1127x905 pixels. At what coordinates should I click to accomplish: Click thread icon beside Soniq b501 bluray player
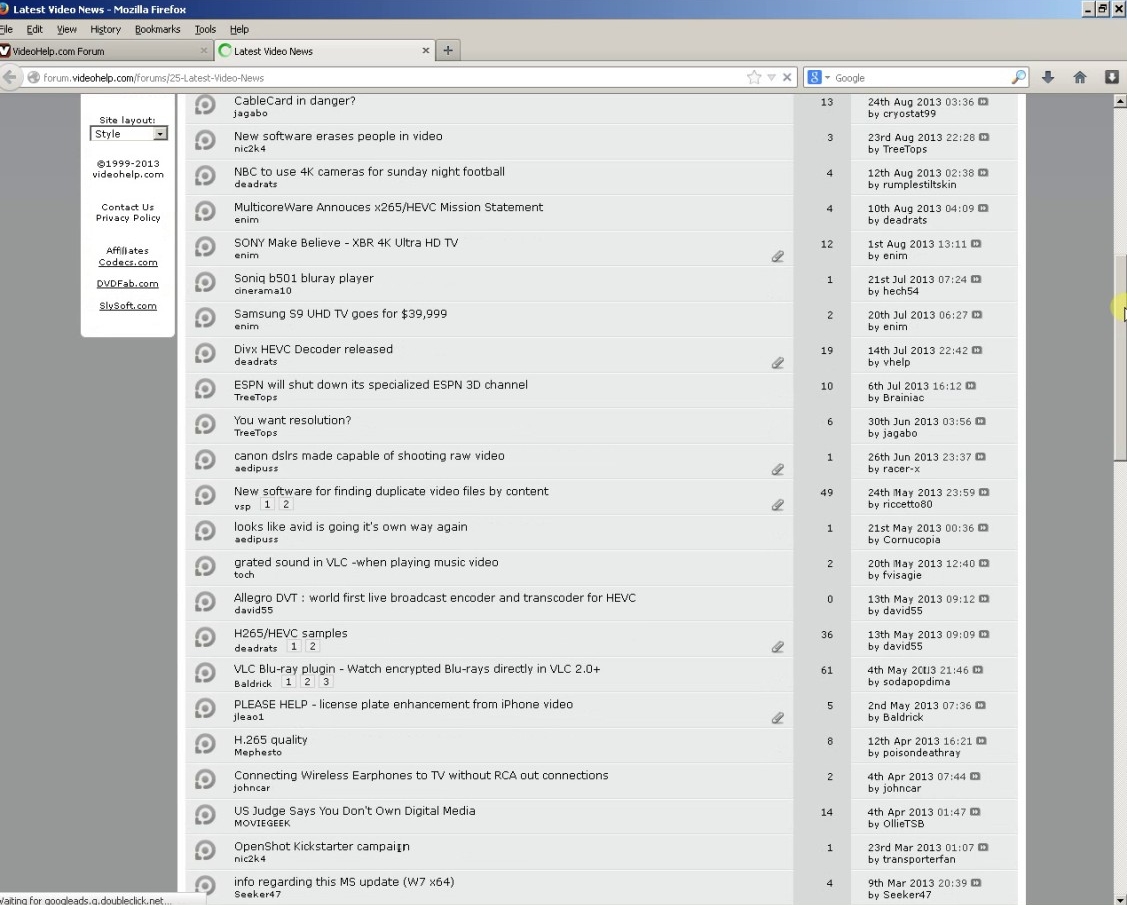(205, 282)
